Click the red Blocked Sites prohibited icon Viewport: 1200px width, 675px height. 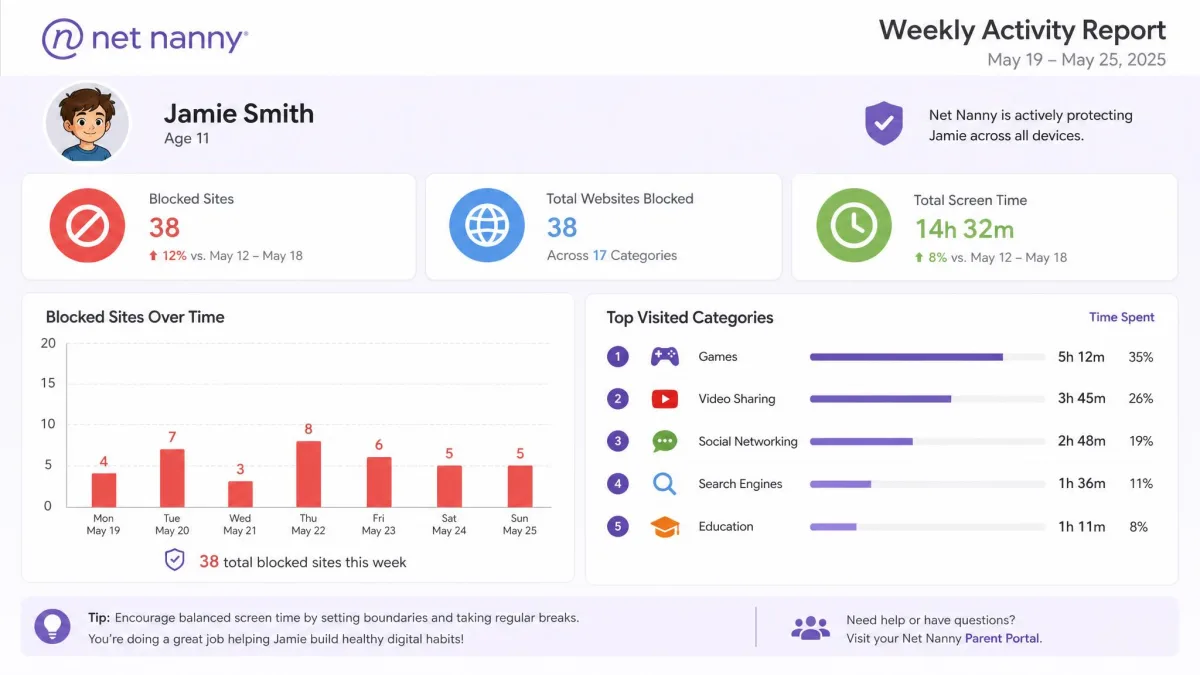click(x=87, y=226)
